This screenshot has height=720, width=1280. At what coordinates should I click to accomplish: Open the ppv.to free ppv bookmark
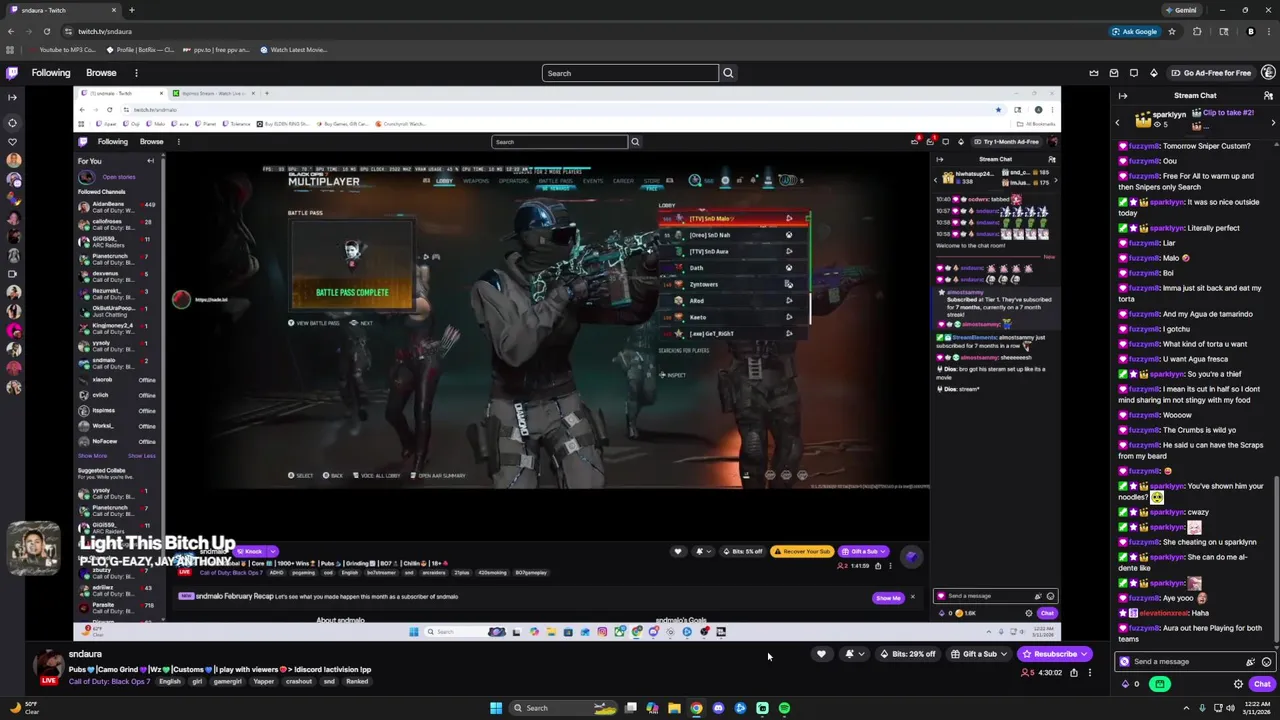click(x=215, y=50)
